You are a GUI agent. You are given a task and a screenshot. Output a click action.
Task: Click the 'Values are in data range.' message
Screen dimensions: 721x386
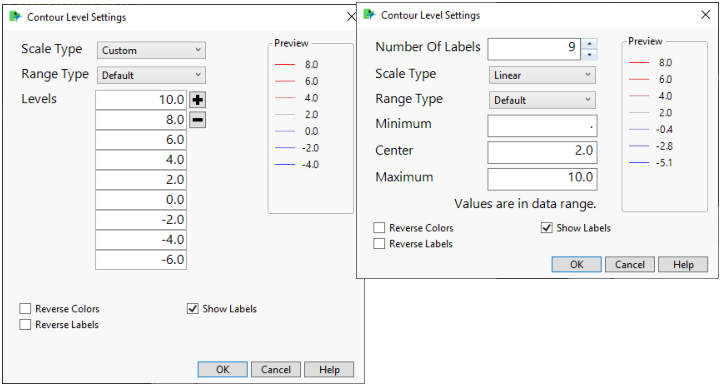(525, 204)
